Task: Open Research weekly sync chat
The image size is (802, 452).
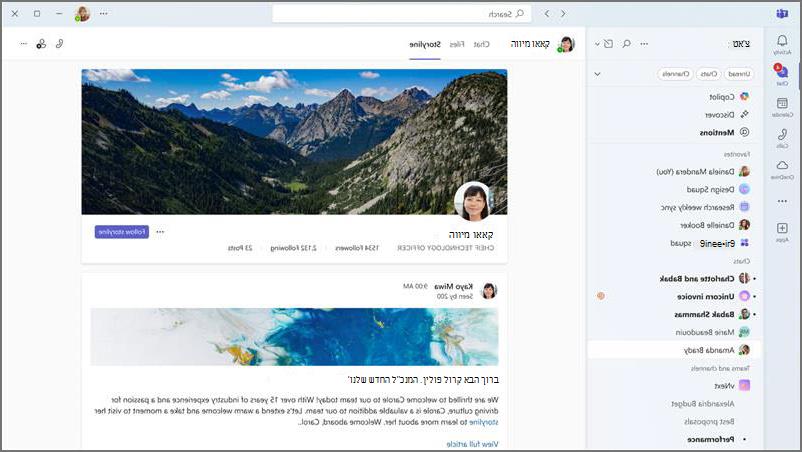Action: pos(675,207)
